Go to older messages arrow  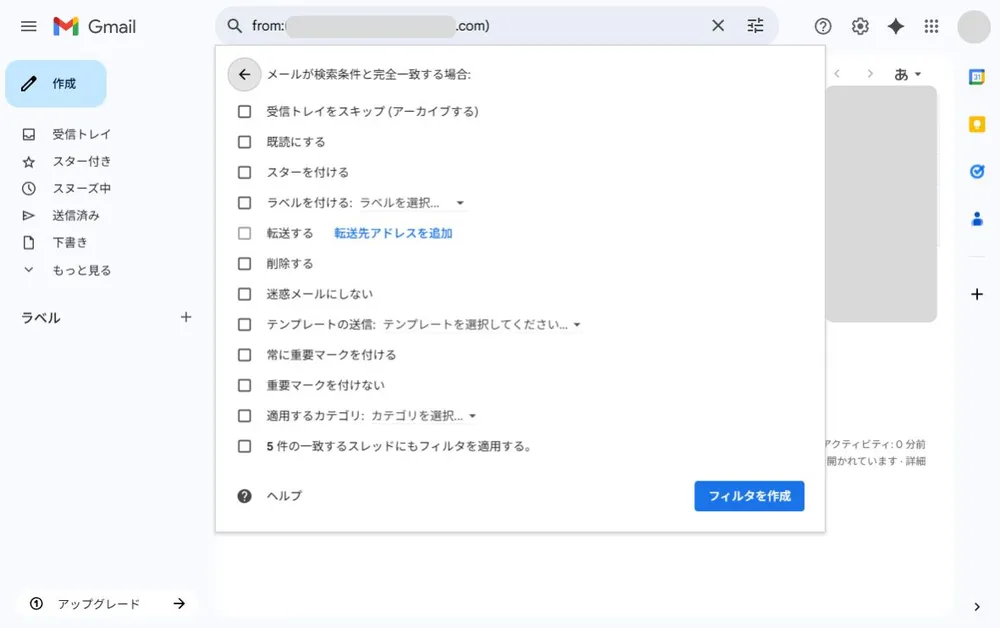point(869,74)
